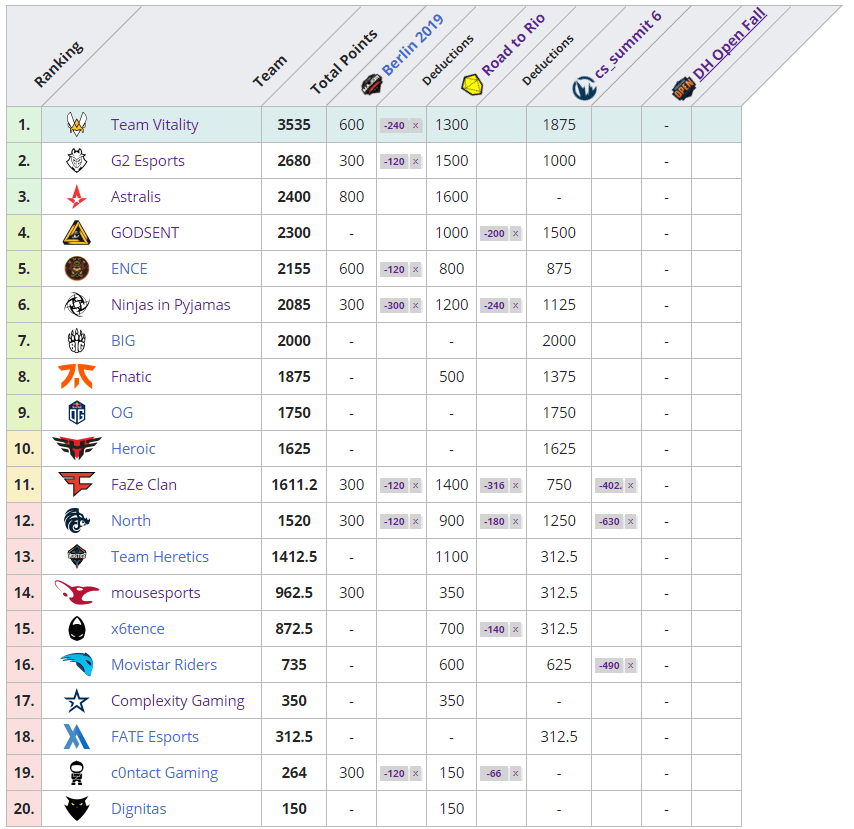854x829 pixels.
Task: Click the Team Vitality logo icon
Action: [77, 125]
